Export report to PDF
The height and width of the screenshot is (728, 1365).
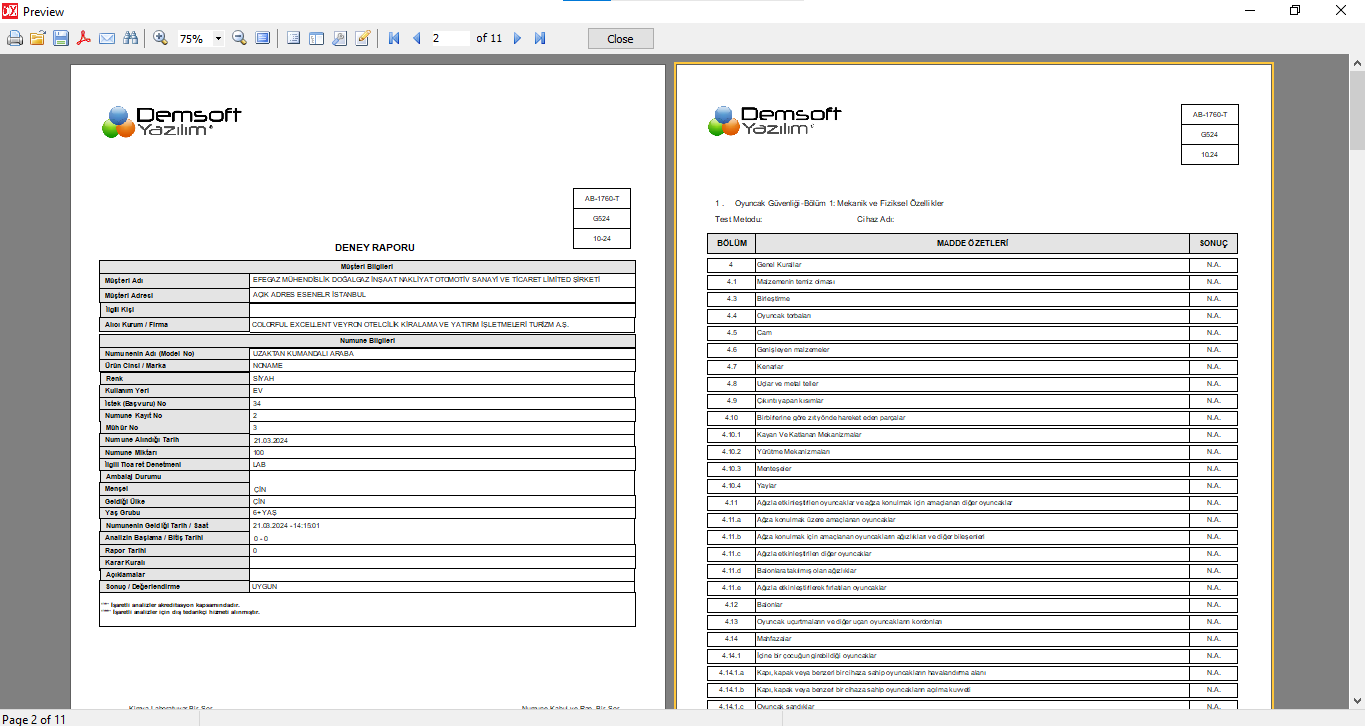[x=84, y=38]
